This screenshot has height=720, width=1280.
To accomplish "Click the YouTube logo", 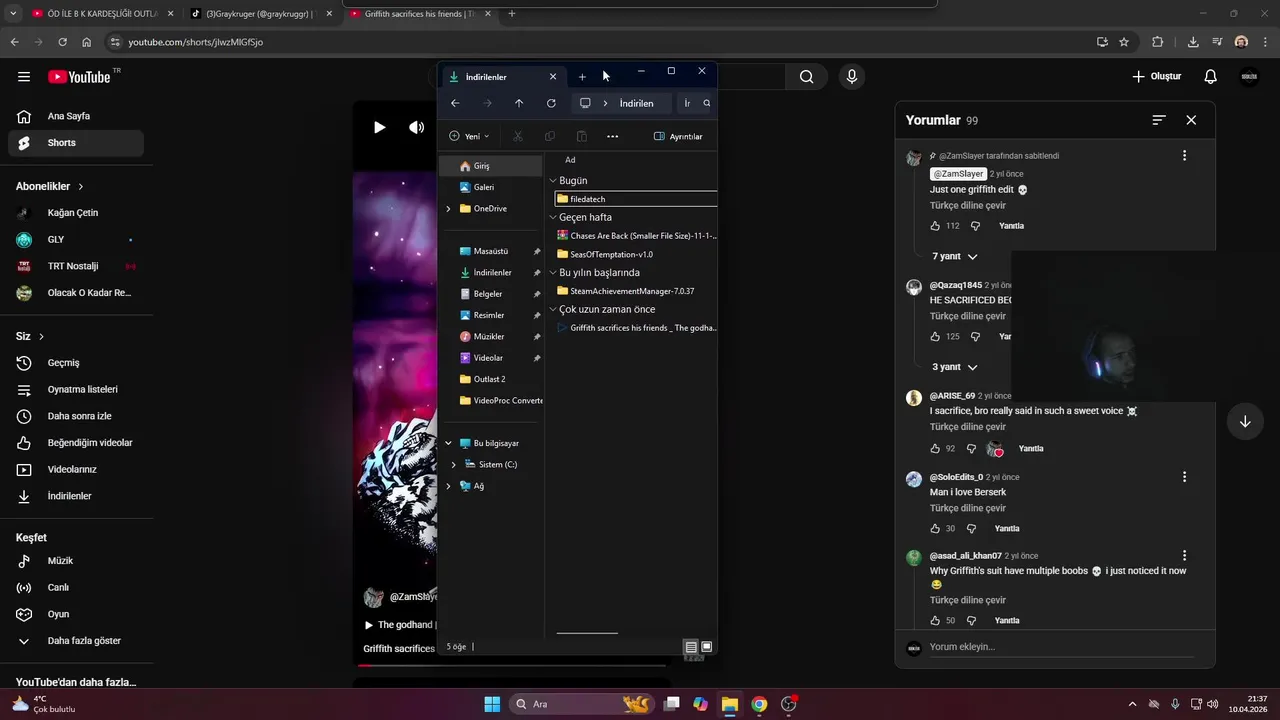I will [78, 77].
